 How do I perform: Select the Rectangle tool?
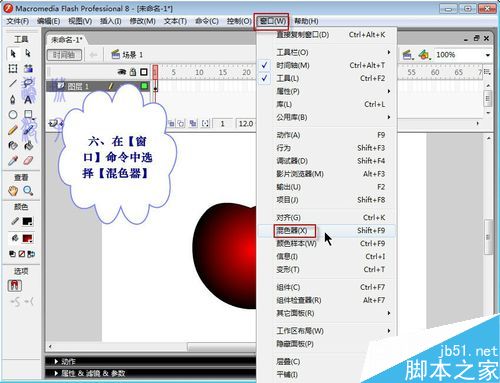point(28,115)
